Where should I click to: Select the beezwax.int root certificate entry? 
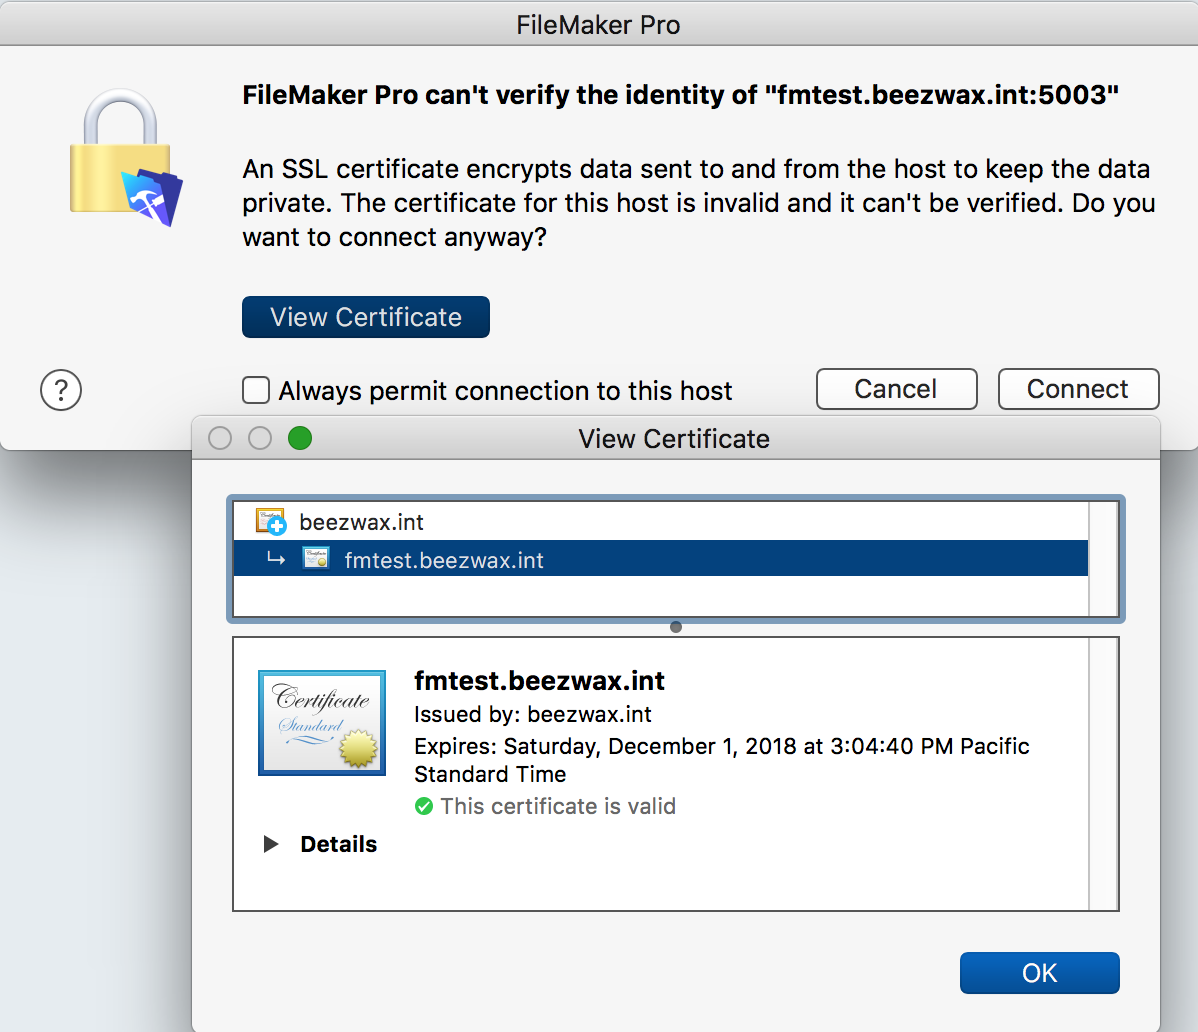pos(600,521)
